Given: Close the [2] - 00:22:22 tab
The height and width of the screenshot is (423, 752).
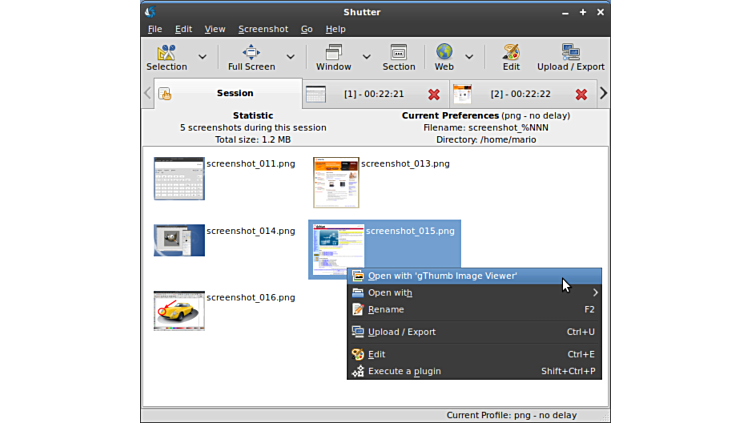Looking at the screenshot, I should click(581, 94).
